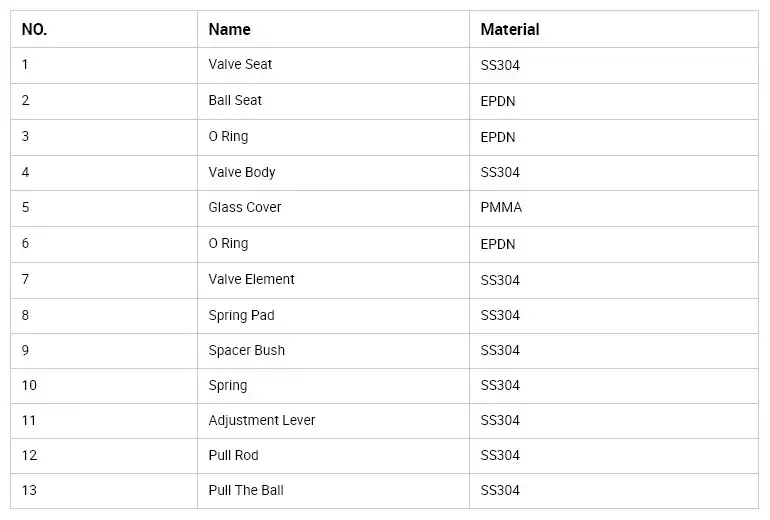770x520 pixels.
Task: Select the "Spacer Bush" cell
Action: (246, 351)
